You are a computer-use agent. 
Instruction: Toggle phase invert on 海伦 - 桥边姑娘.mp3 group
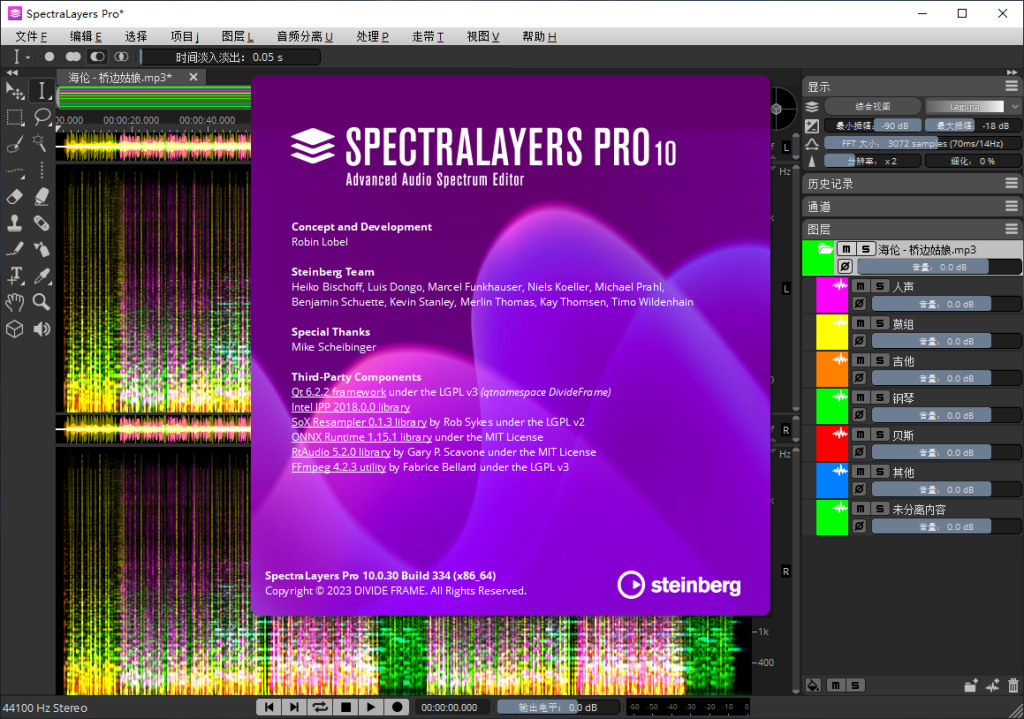pos(845,266)
